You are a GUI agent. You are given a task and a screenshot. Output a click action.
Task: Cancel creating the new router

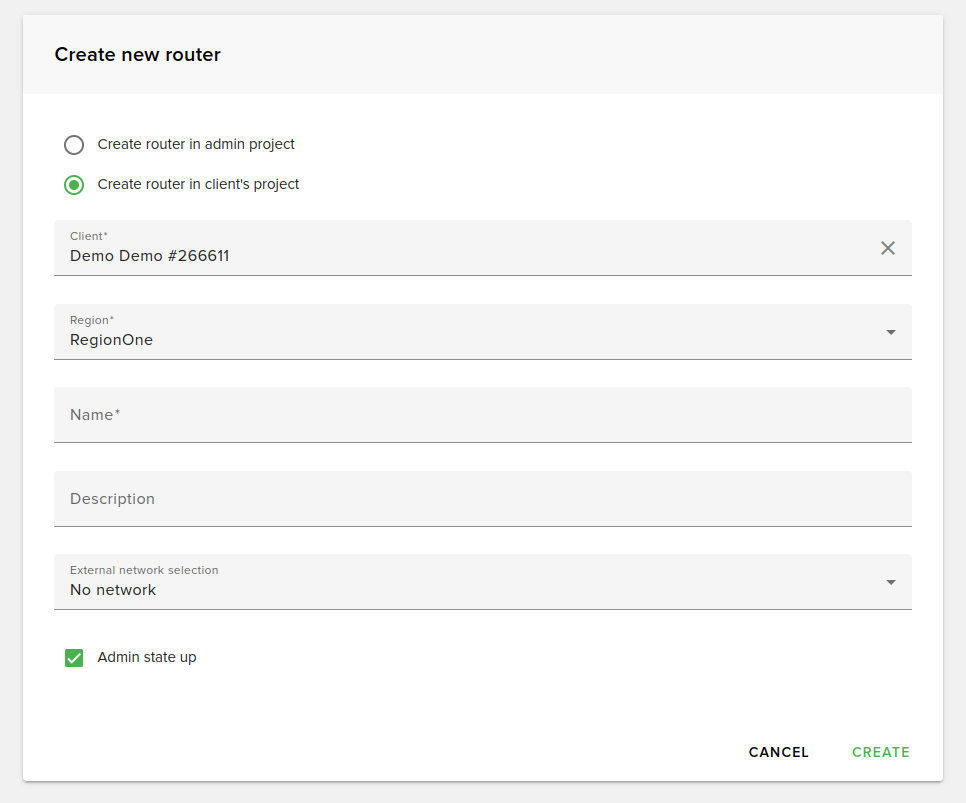778,752
